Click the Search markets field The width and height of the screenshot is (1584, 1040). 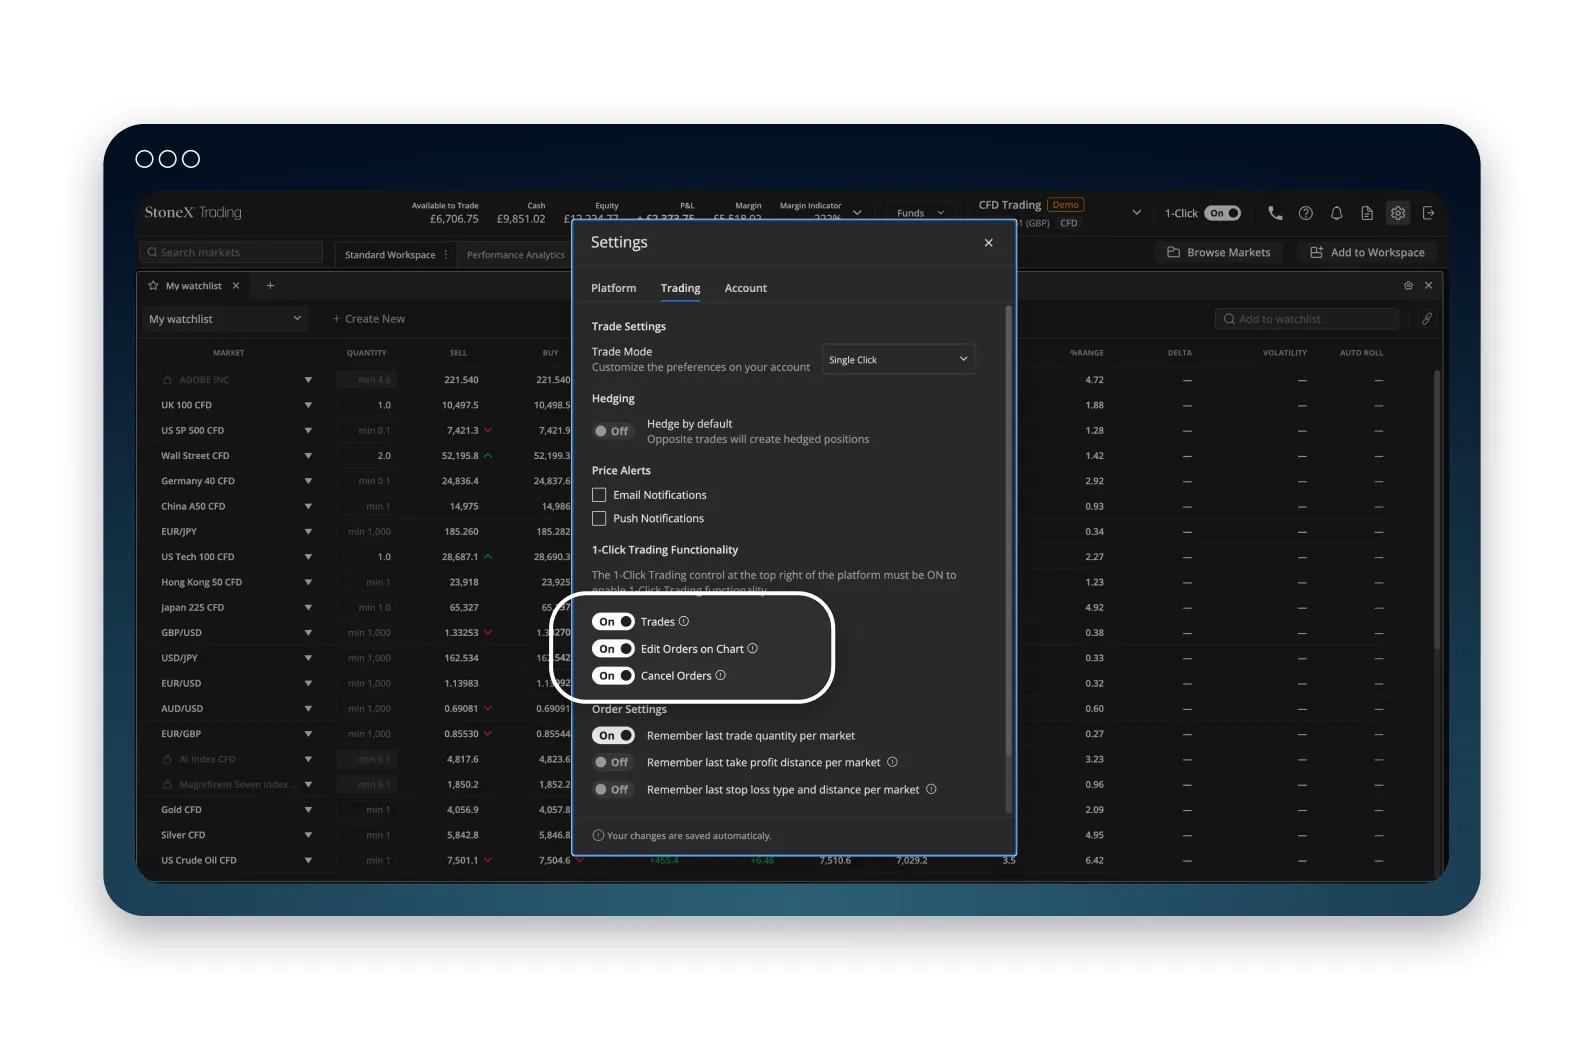tap(232, 253)
